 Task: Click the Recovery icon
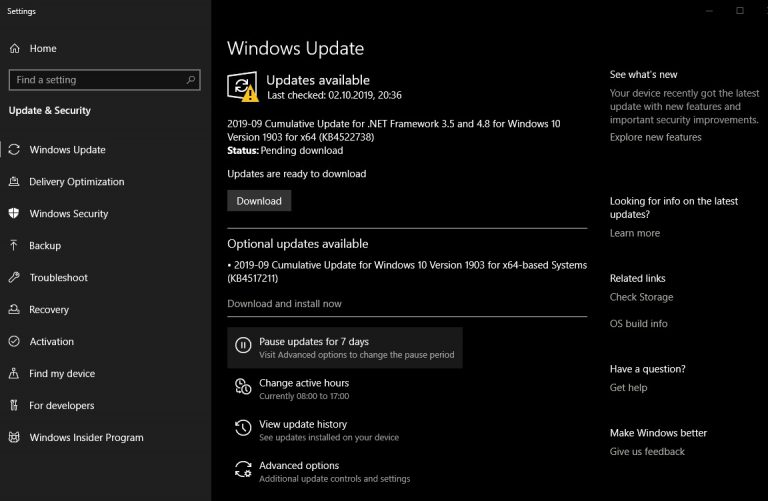coord(14,310)
